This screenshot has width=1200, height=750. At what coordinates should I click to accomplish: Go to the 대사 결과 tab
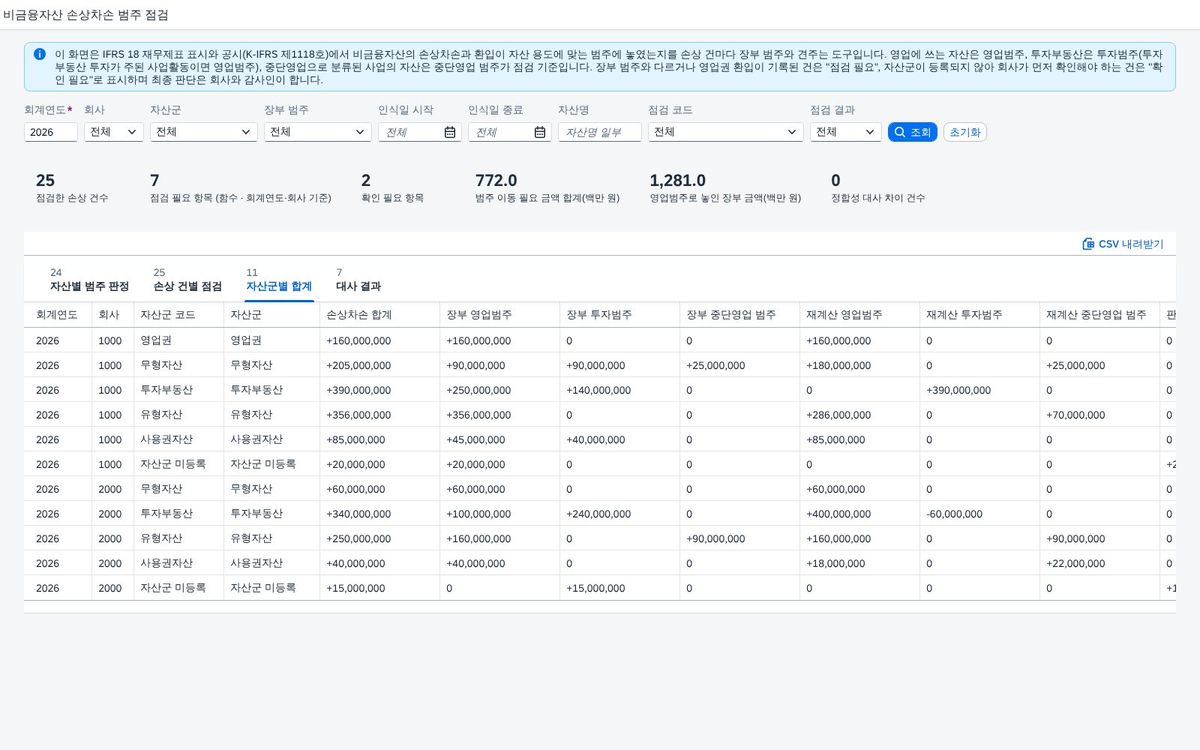pos(359,280)
